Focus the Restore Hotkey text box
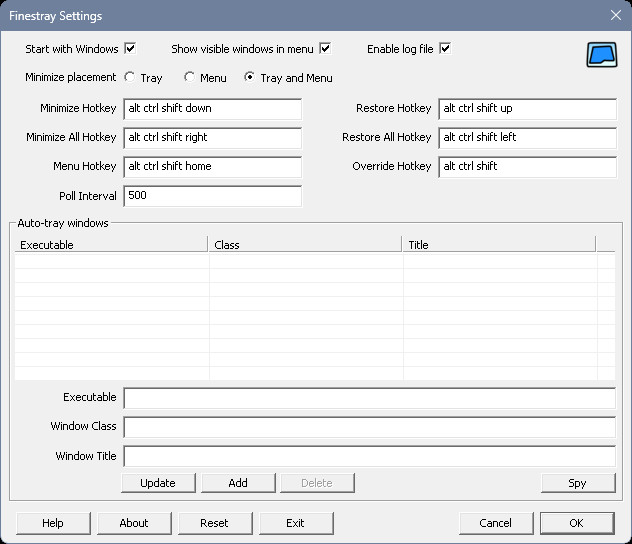The height and width of the screenshot is (544, 632). click(528, 109)
